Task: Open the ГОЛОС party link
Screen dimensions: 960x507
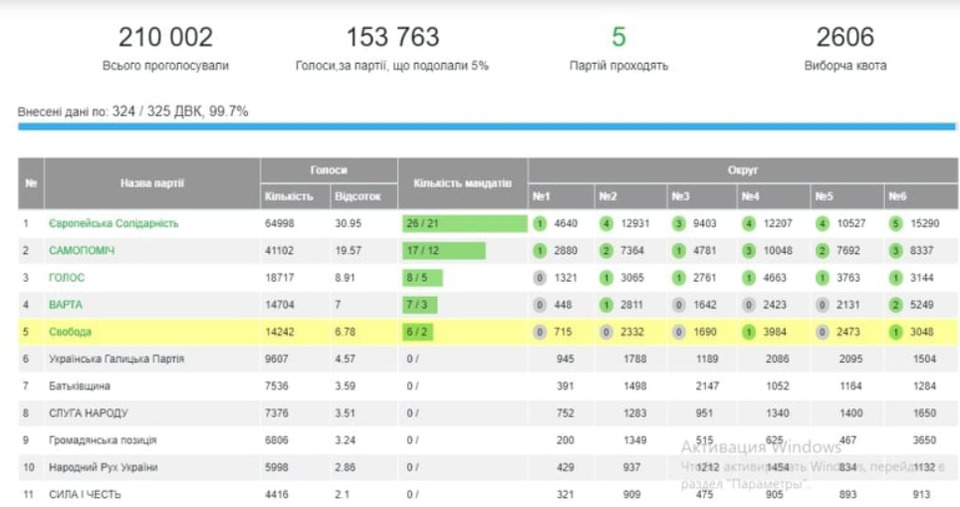Action: (67, 278)
